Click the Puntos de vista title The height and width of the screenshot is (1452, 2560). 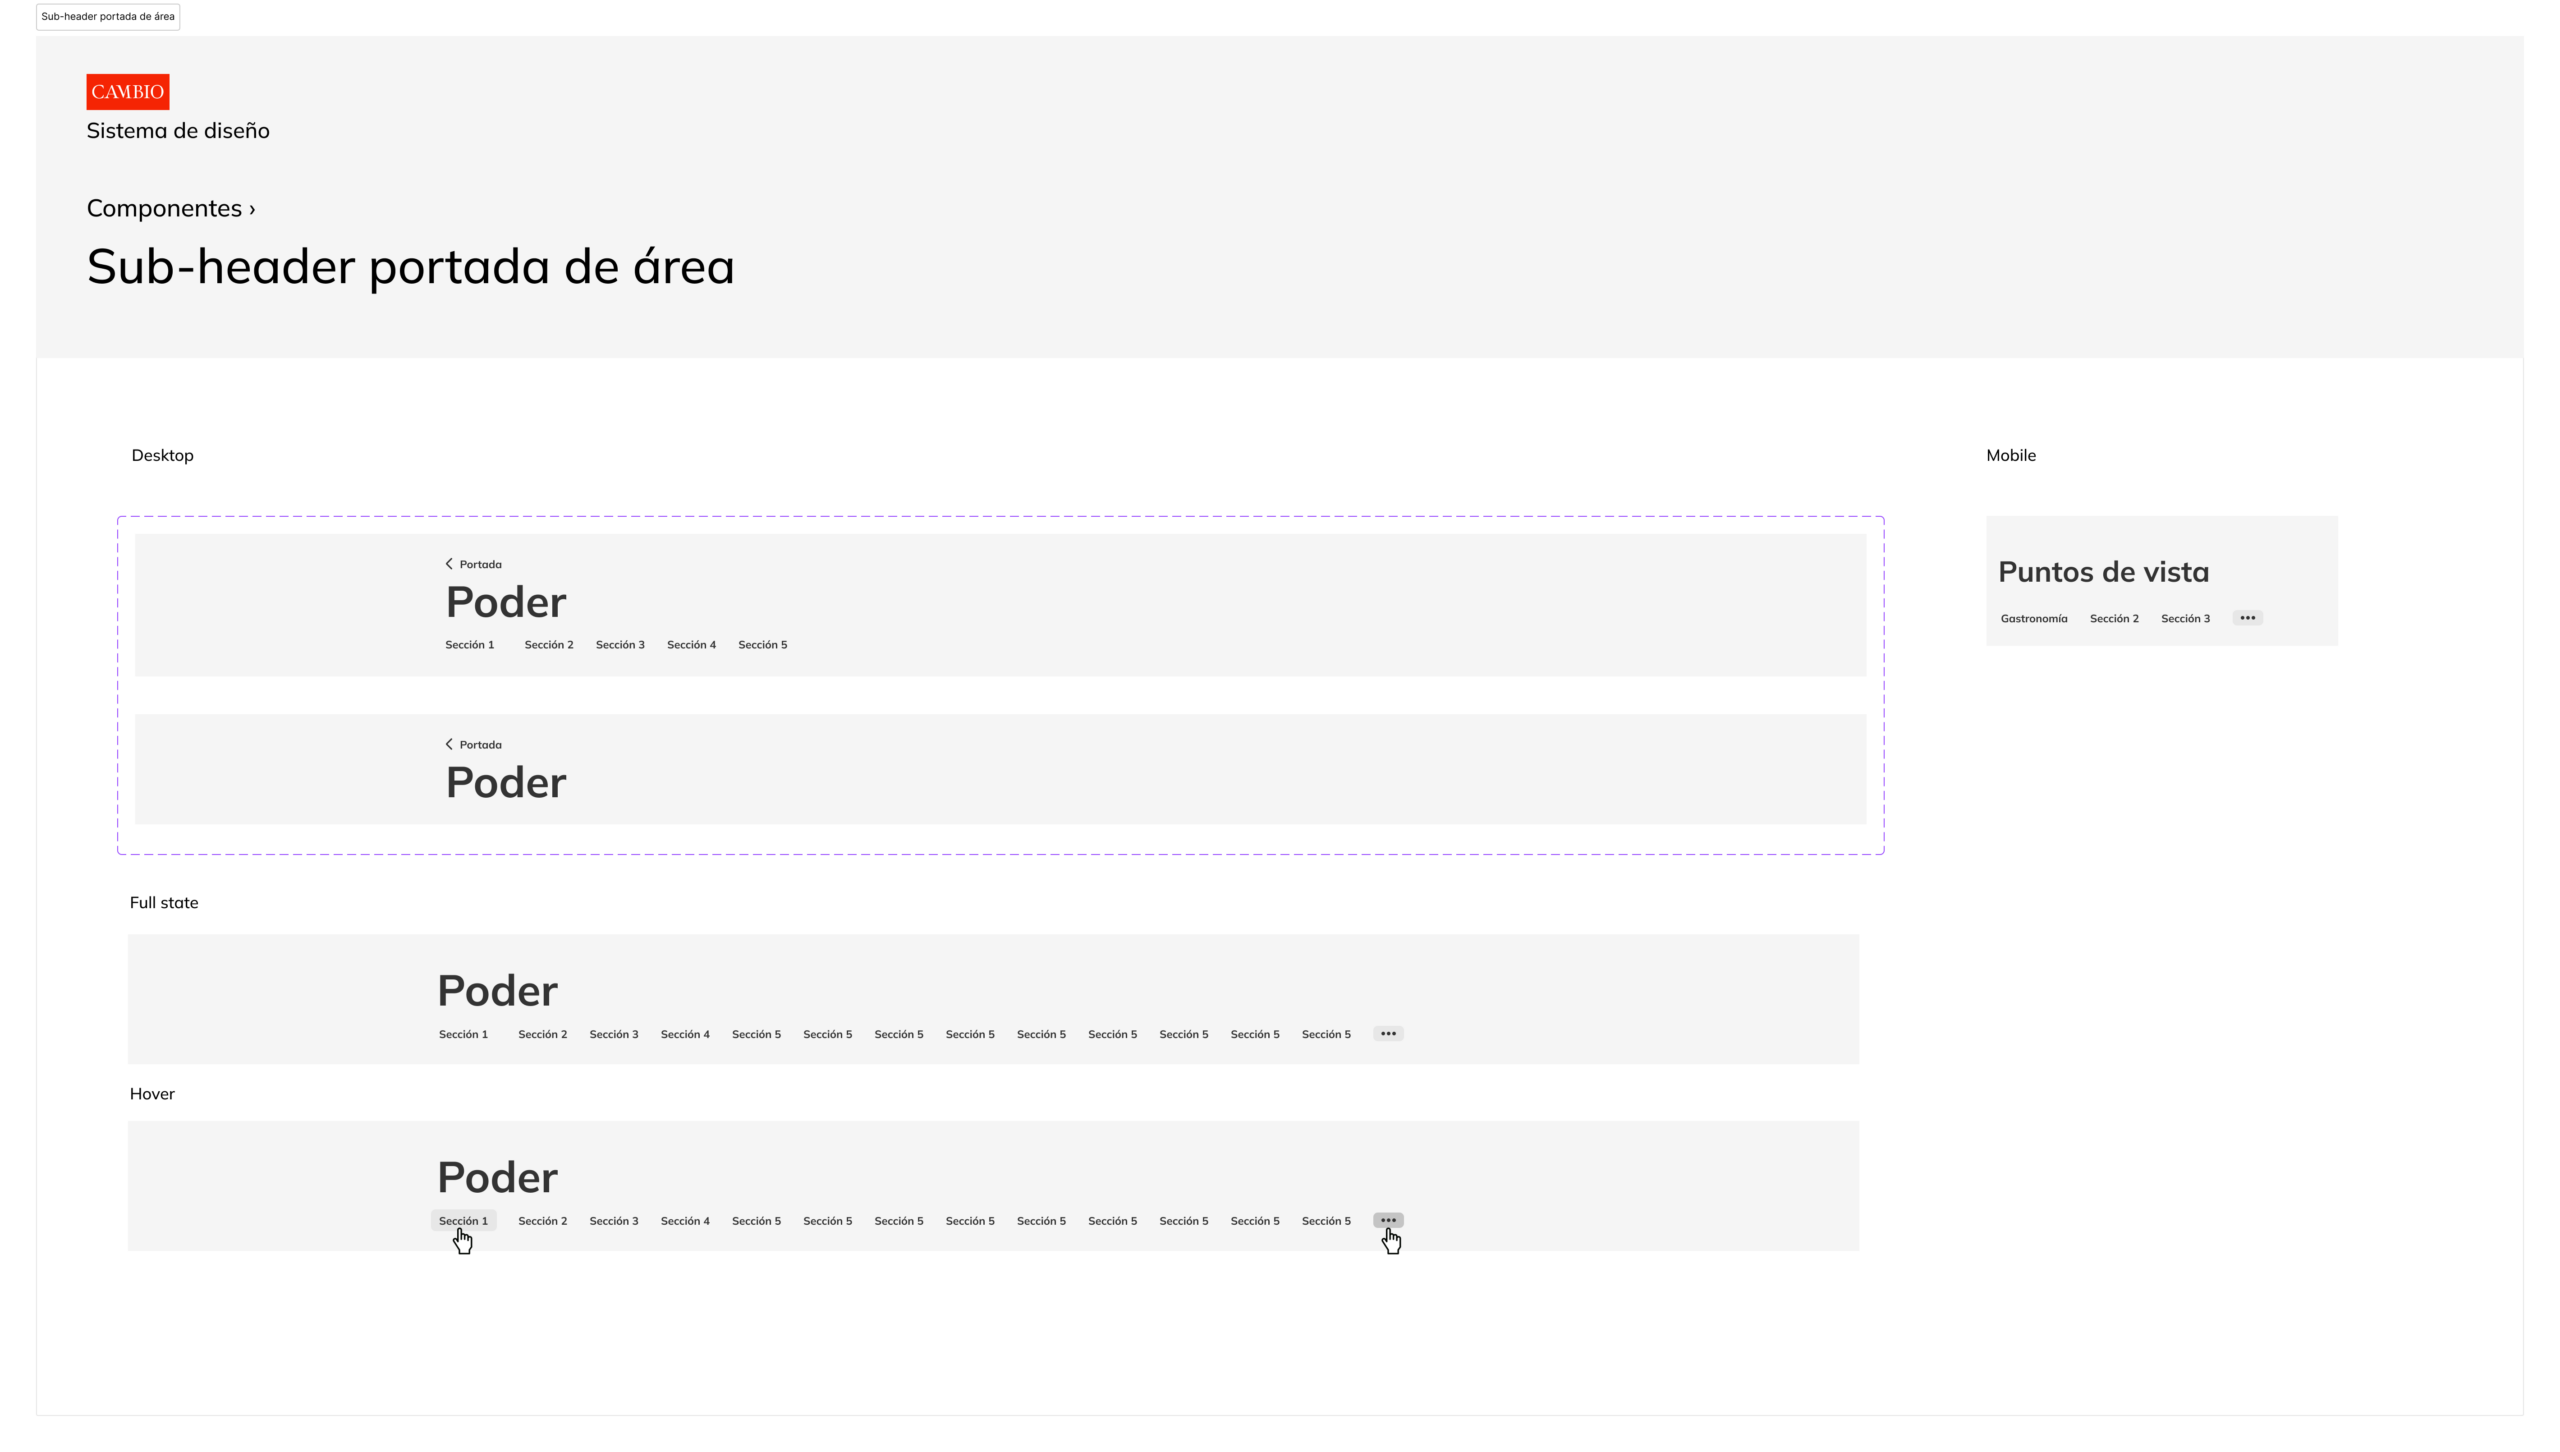(2103, 572)
